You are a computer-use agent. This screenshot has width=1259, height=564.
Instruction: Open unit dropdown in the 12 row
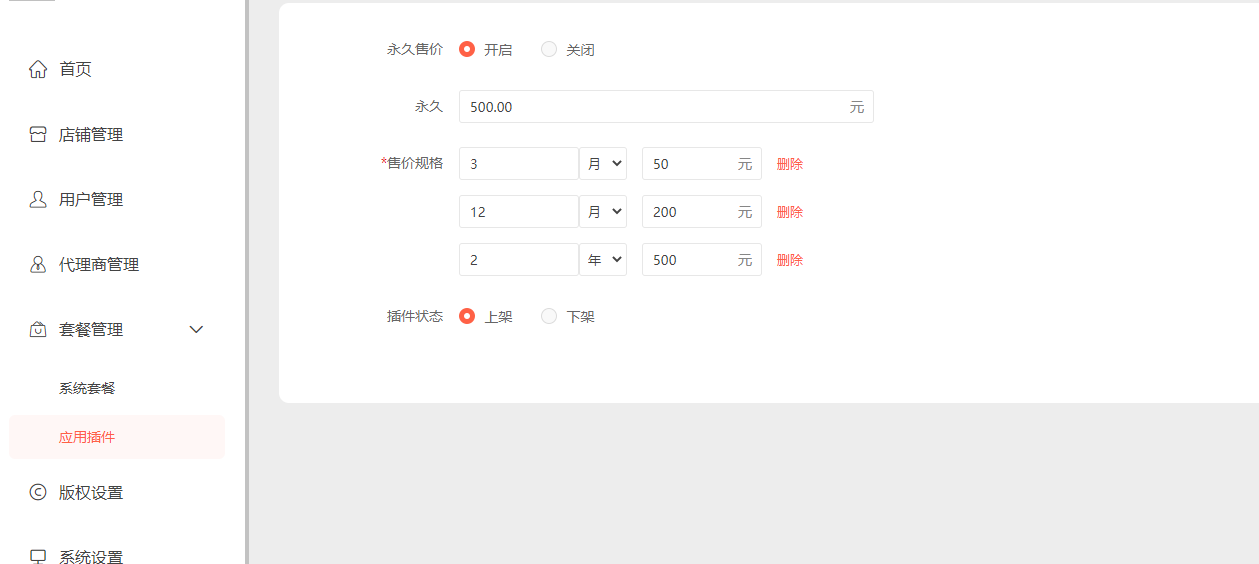(x=603, y=212)
